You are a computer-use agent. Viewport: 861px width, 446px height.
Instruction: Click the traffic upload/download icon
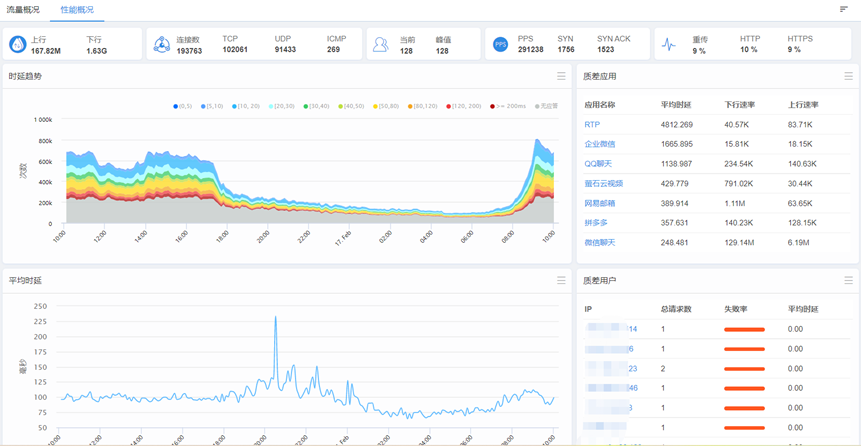coord(18,44)
